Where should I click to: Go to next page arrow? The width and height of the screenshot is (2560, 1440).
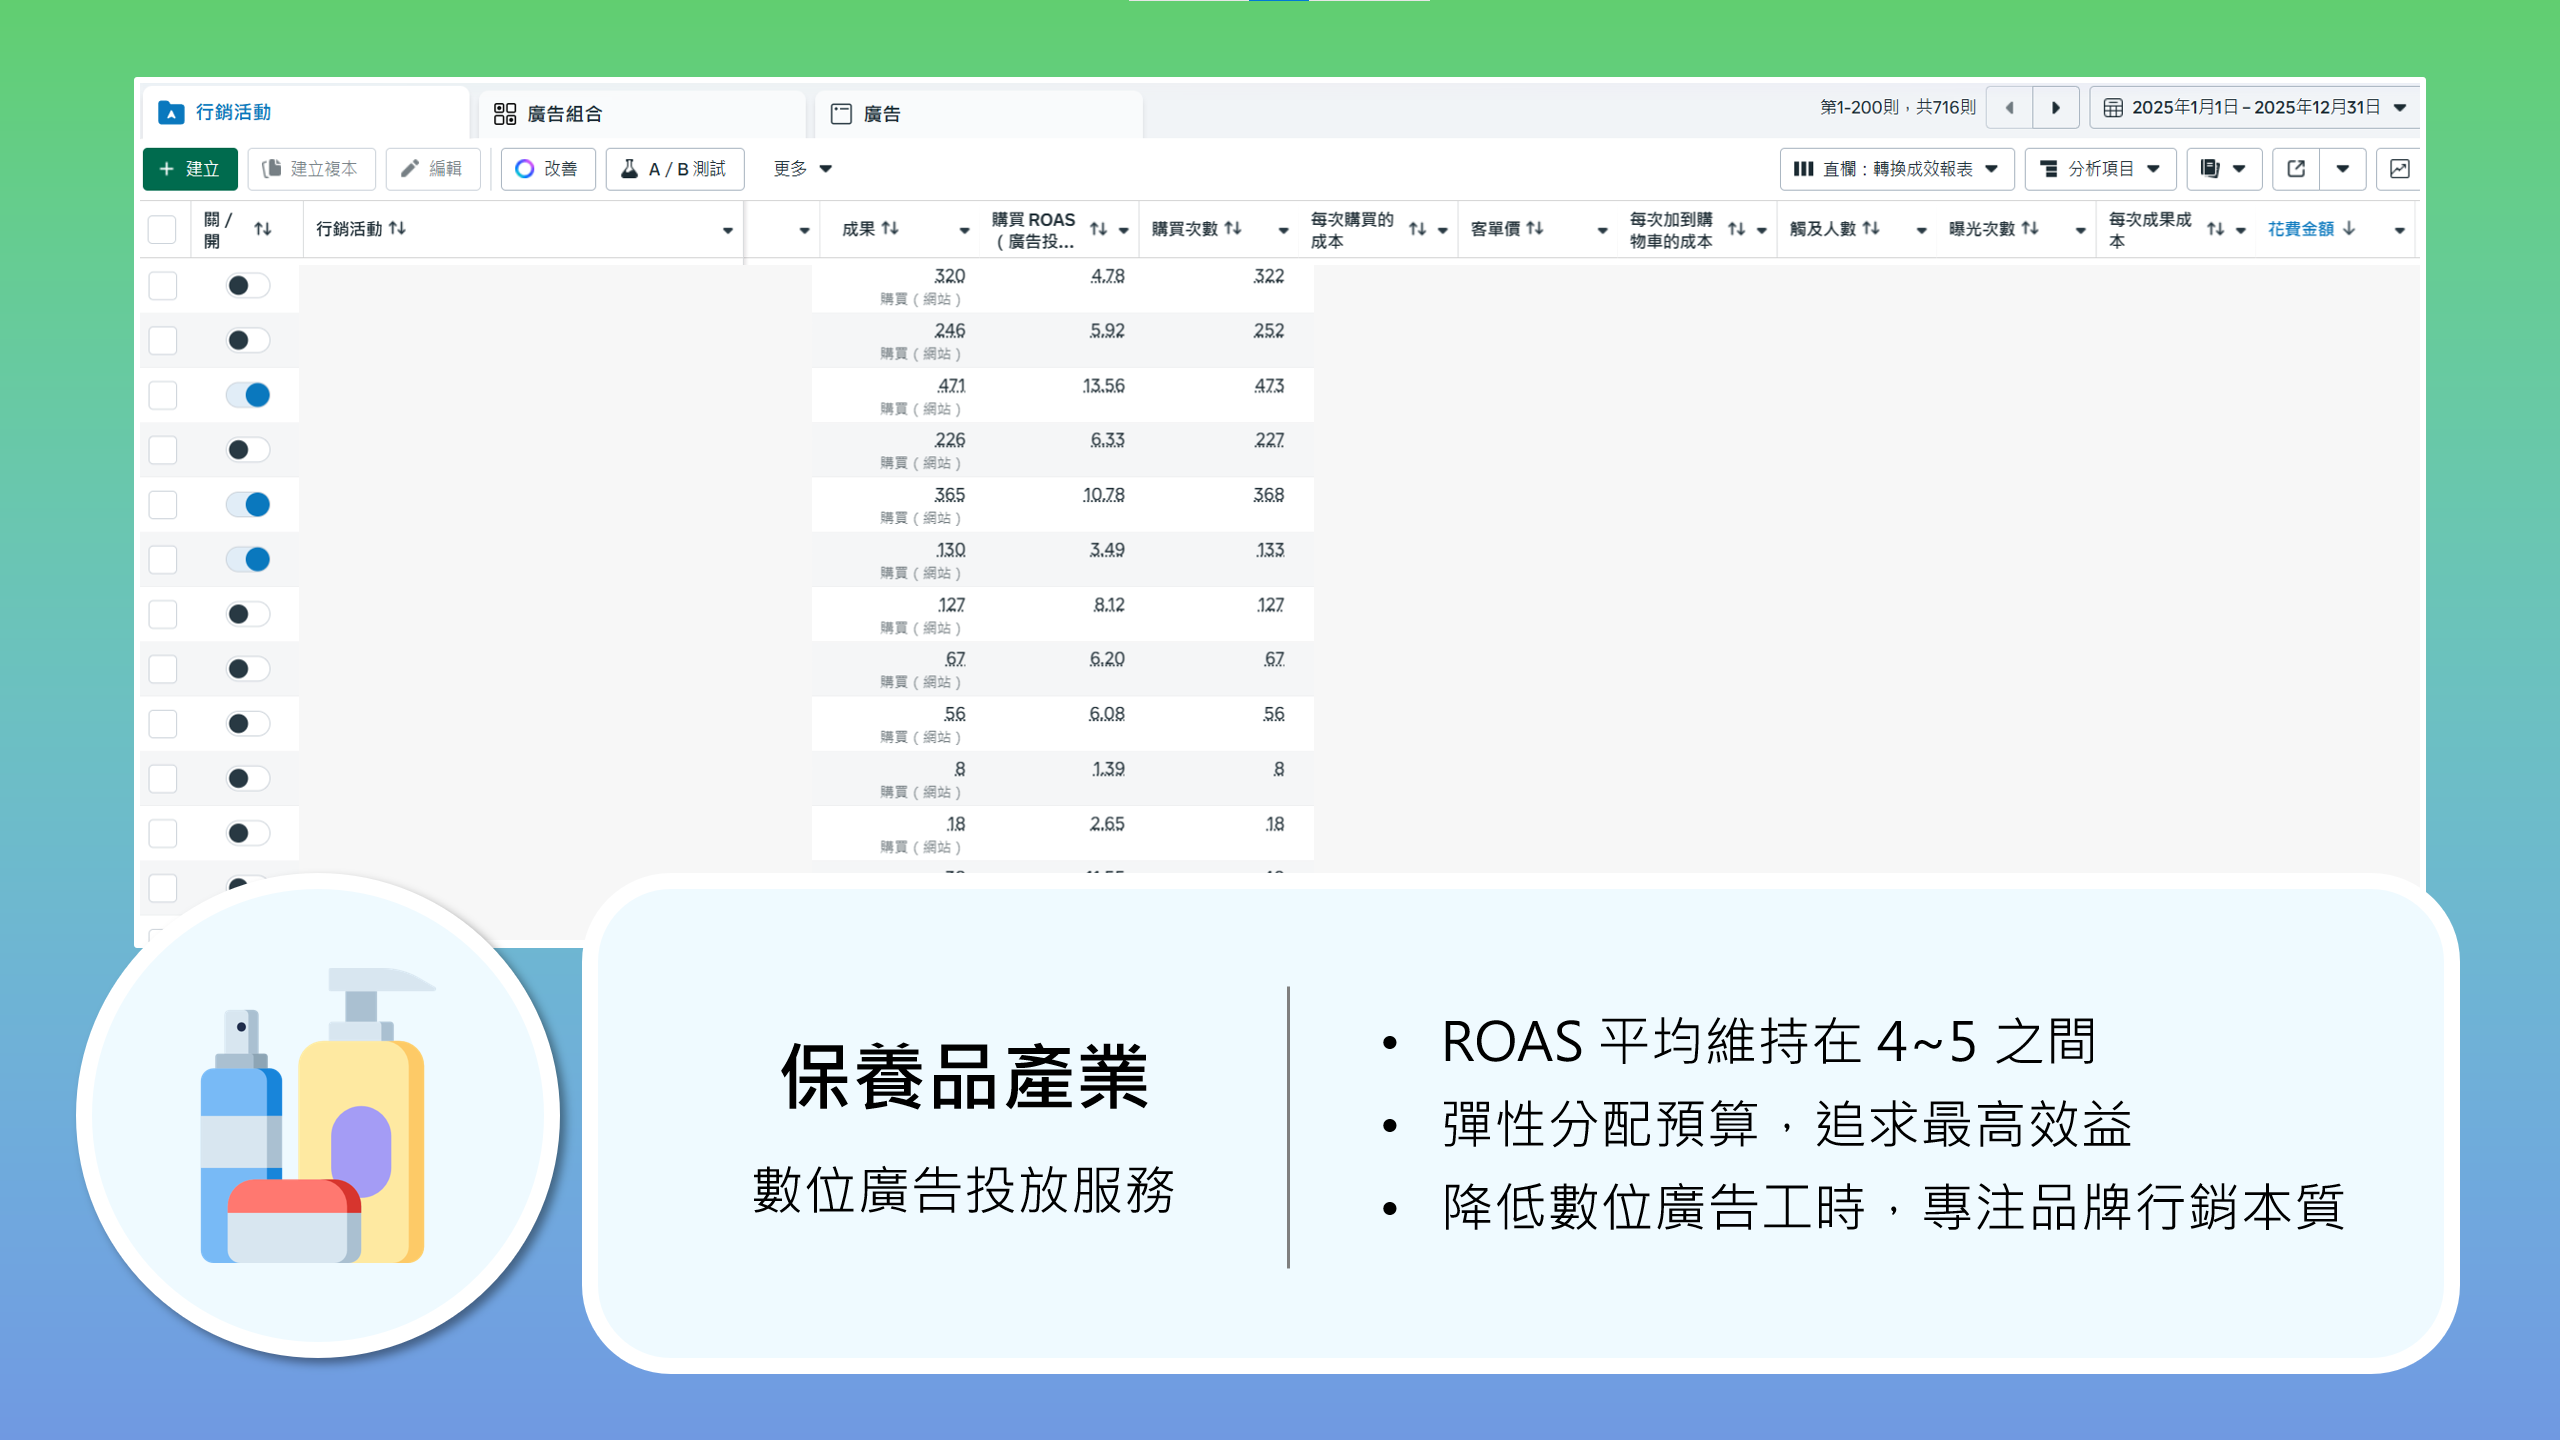[2055, 107]
